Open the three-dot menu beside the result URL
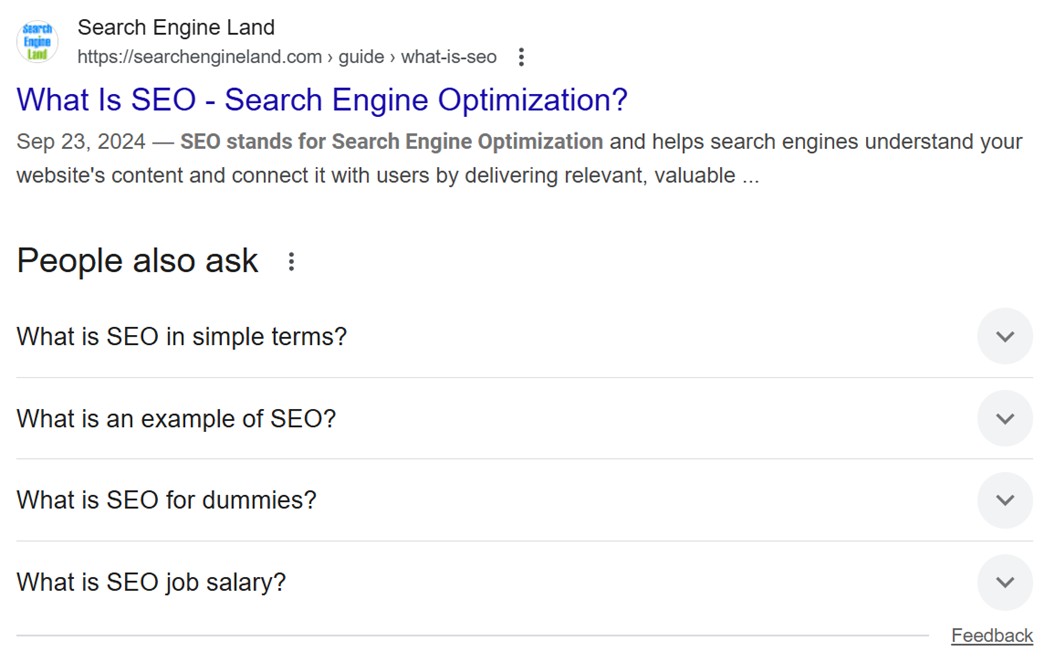 (x=521, y=57)
